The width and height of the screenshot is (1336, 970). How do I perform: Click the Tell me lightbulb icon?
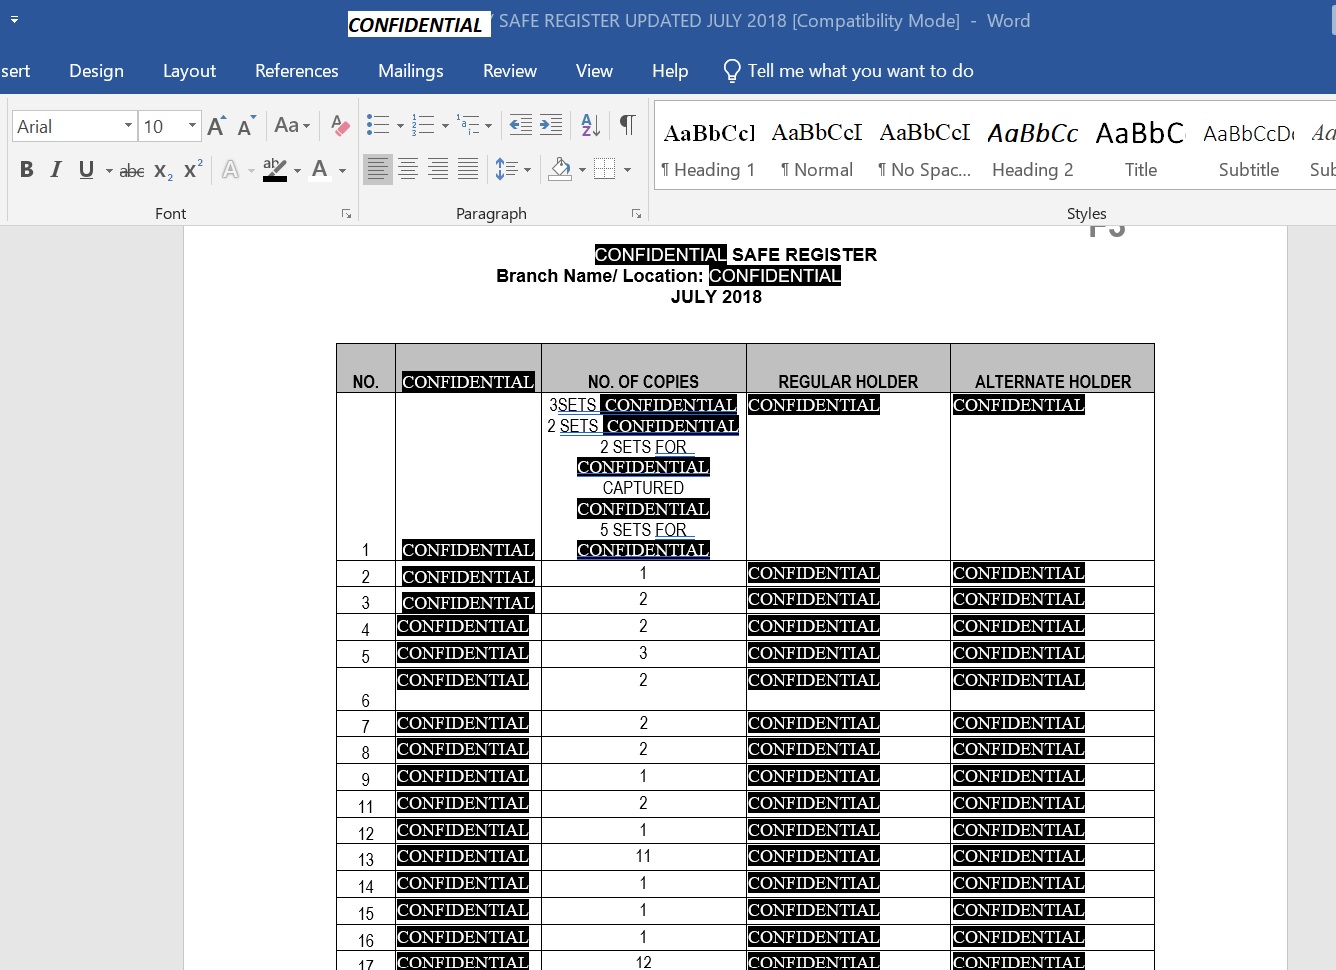click(732, 71)
